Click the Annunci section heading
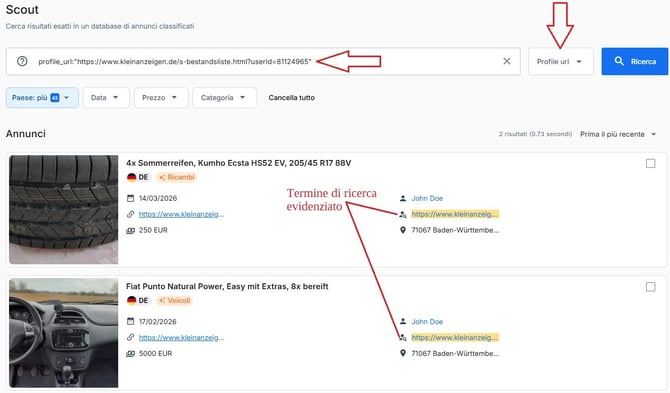670x393 pixels. [26, 134]
